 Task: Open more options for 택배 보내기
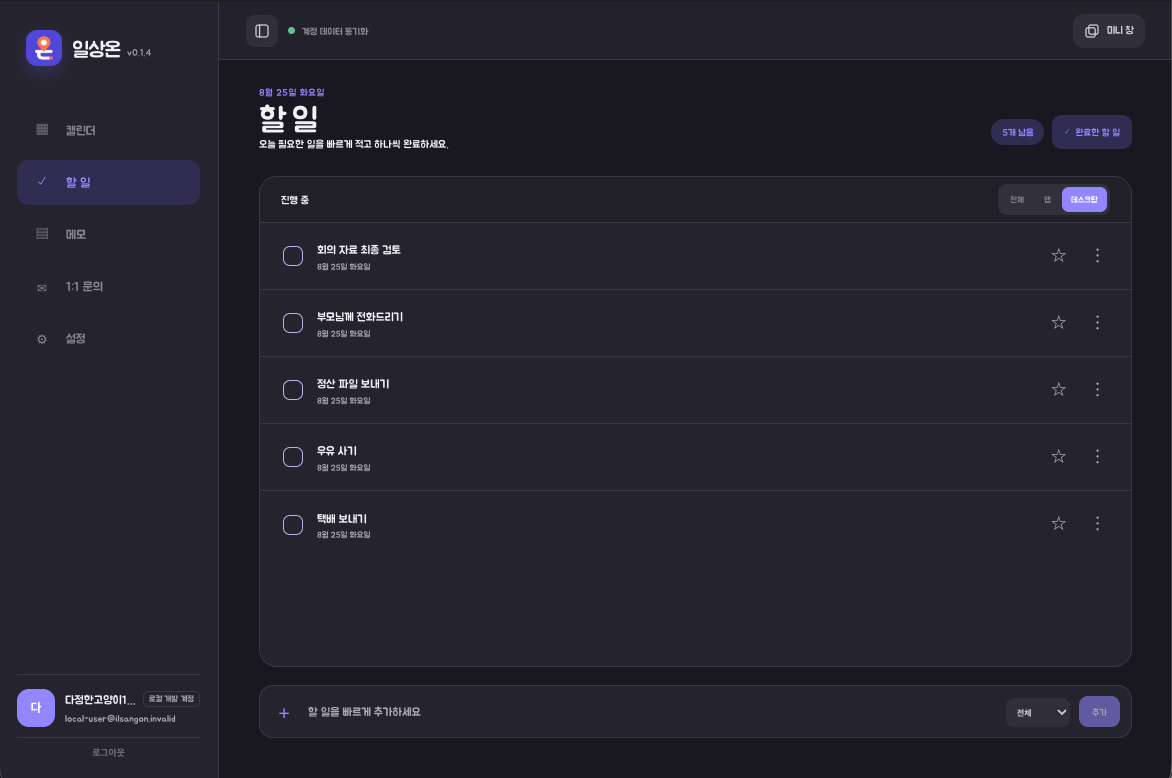tap(1097, 523)
